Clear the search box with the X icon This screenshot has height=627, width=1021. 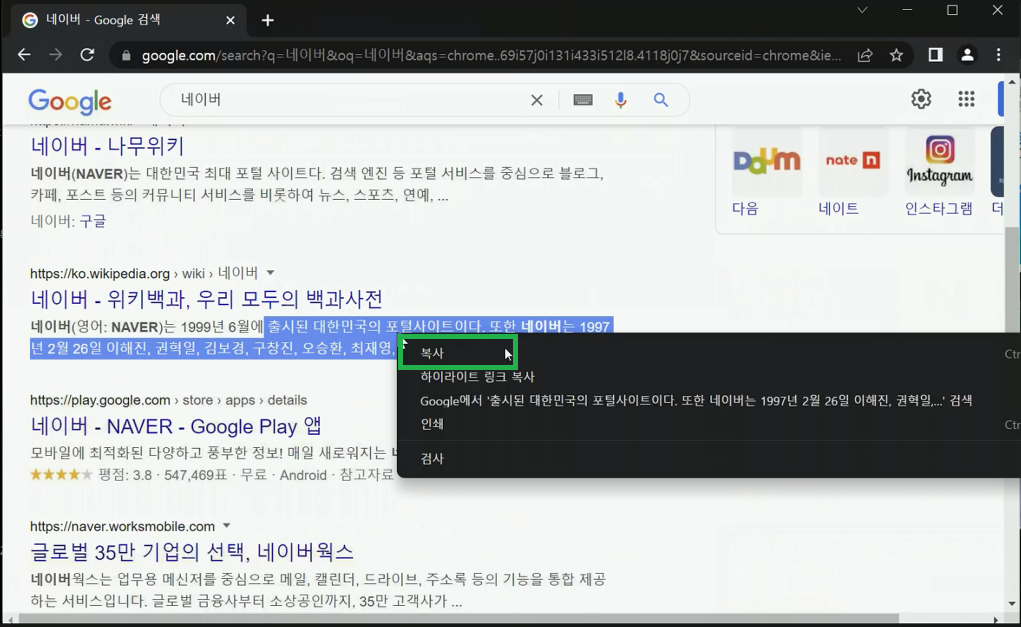(537, 100)
